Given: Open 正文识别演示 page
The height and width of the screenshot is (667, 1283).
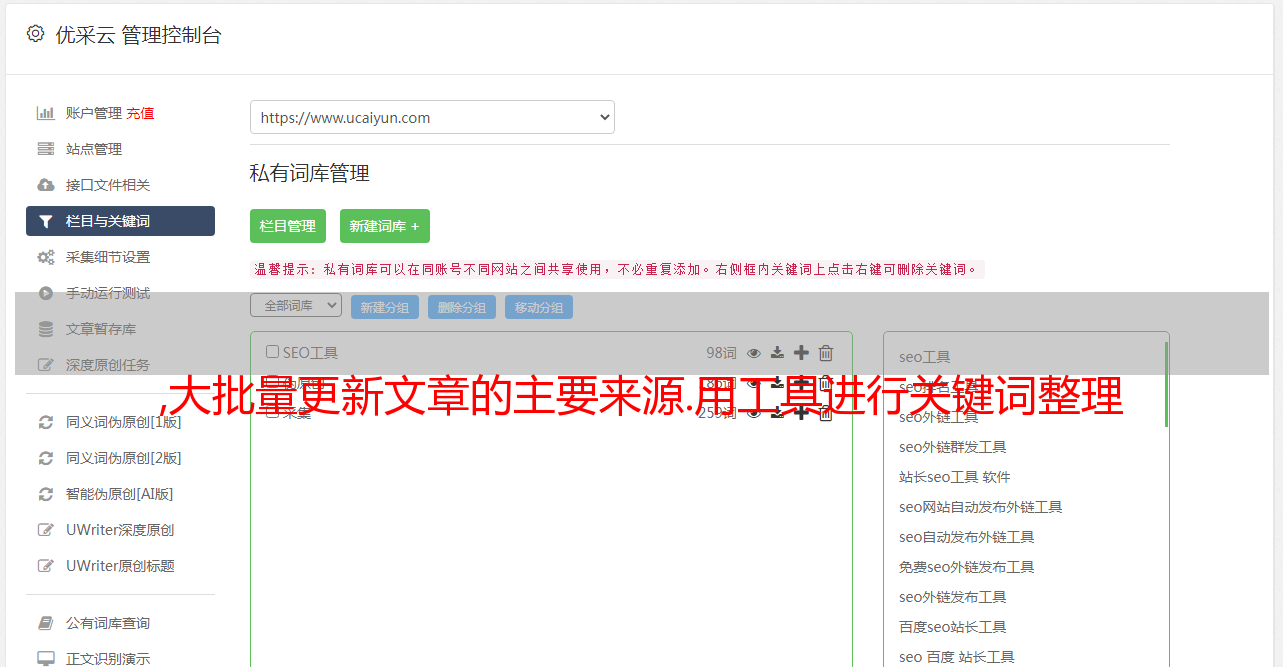Looking at the screenshot, I should [108, 659].
